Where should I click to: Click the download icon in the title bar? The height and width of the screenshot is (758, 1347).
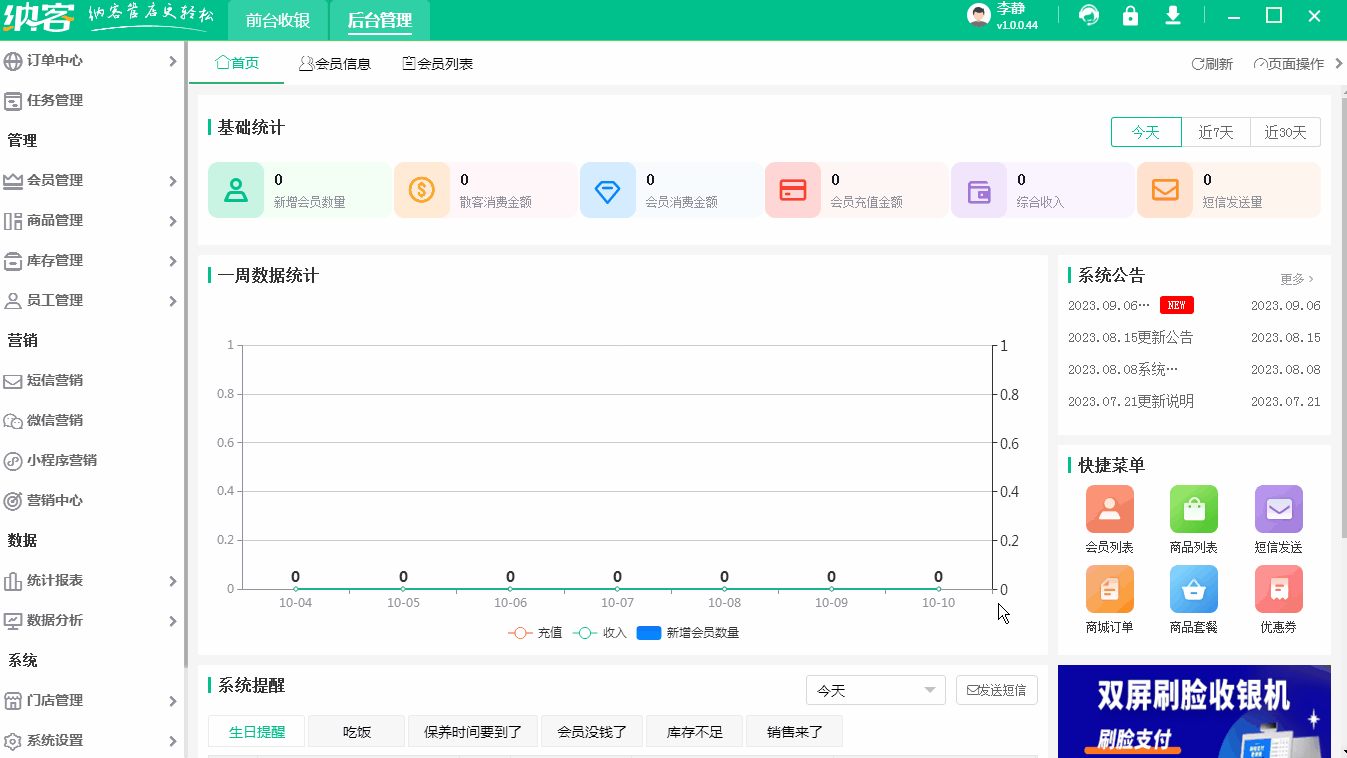point(1173,16)
